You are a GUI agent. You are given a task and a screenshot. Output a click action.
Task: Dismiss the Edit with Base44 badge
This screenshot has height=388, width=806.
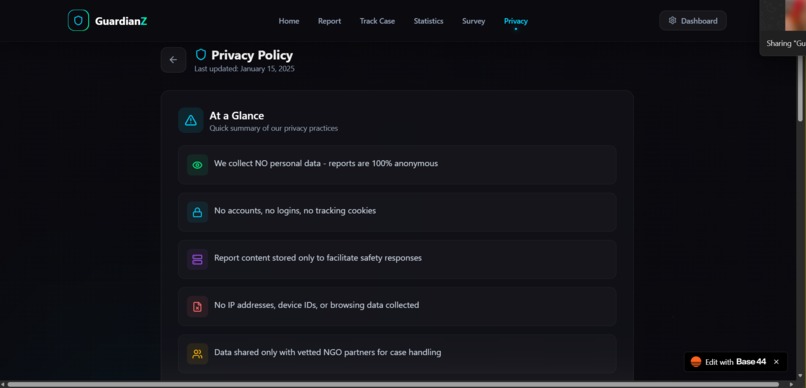[x=776, y=362]
